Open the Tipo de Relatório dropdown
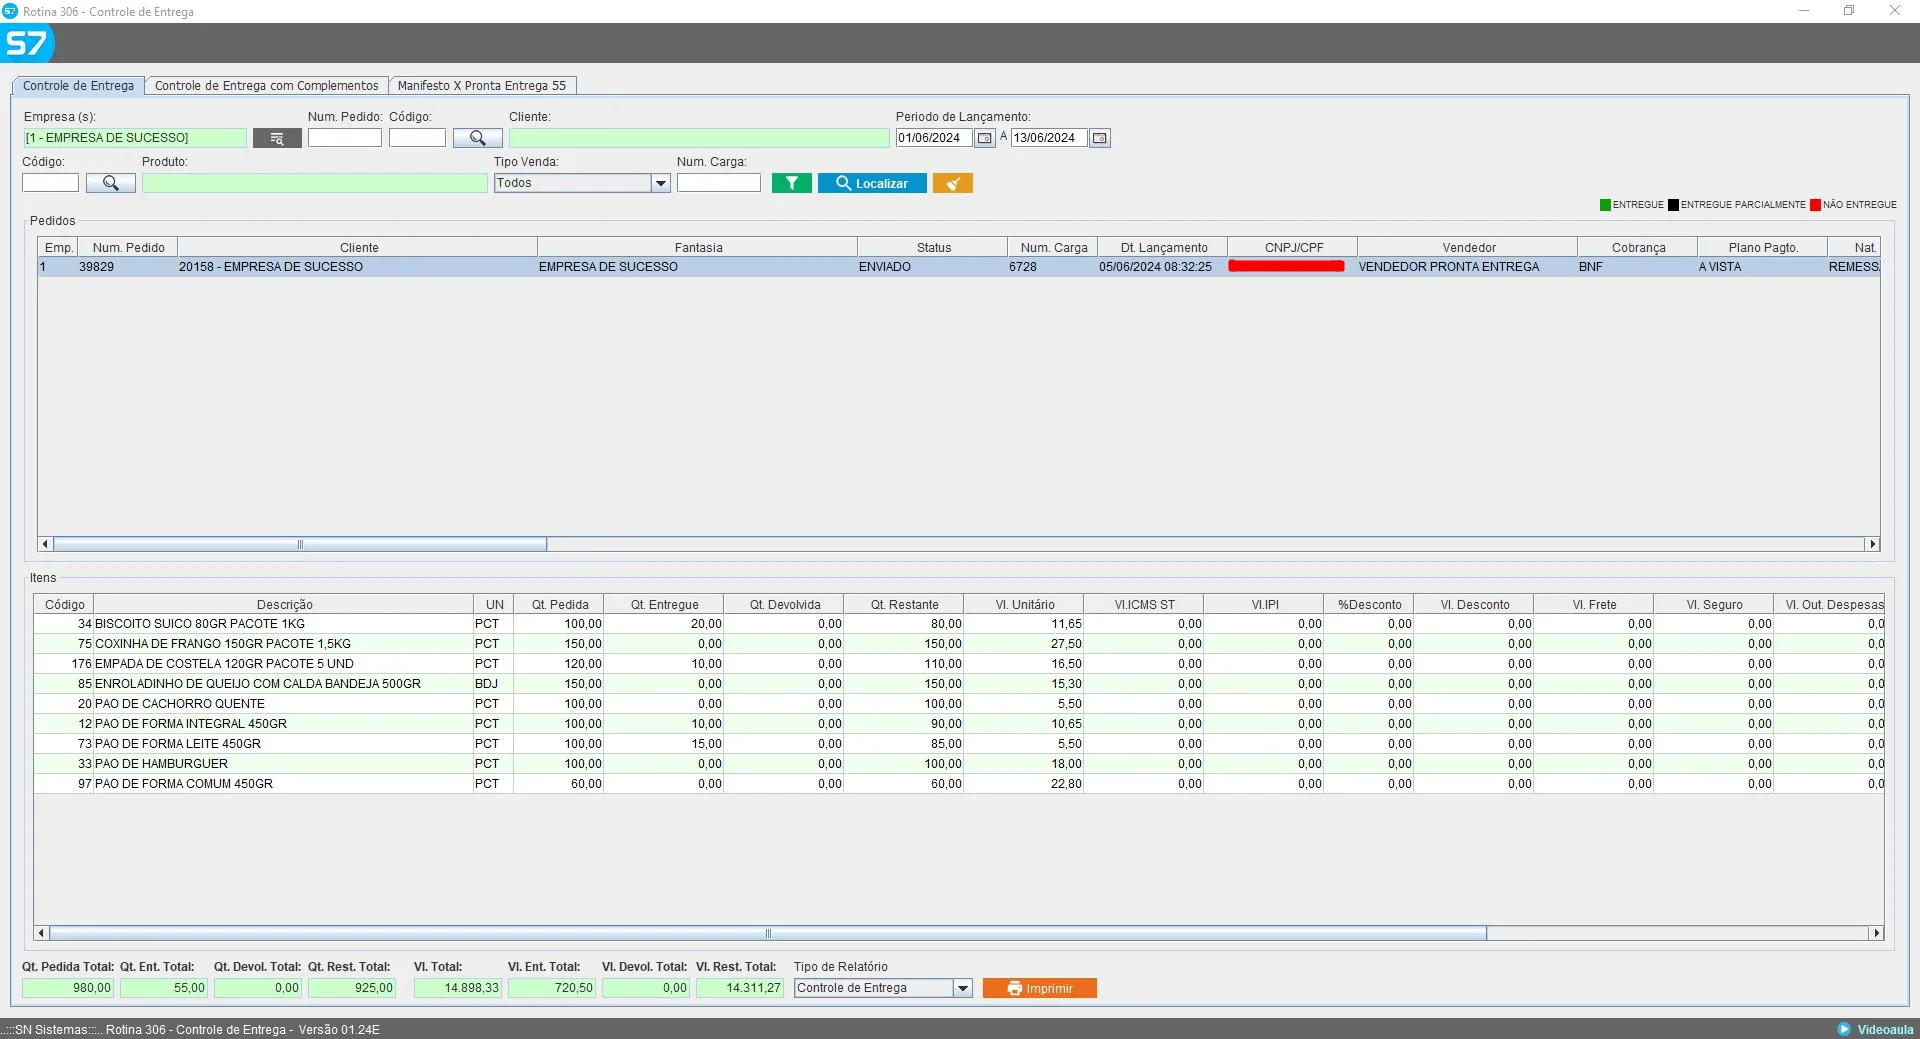 [x=962, y=988]
